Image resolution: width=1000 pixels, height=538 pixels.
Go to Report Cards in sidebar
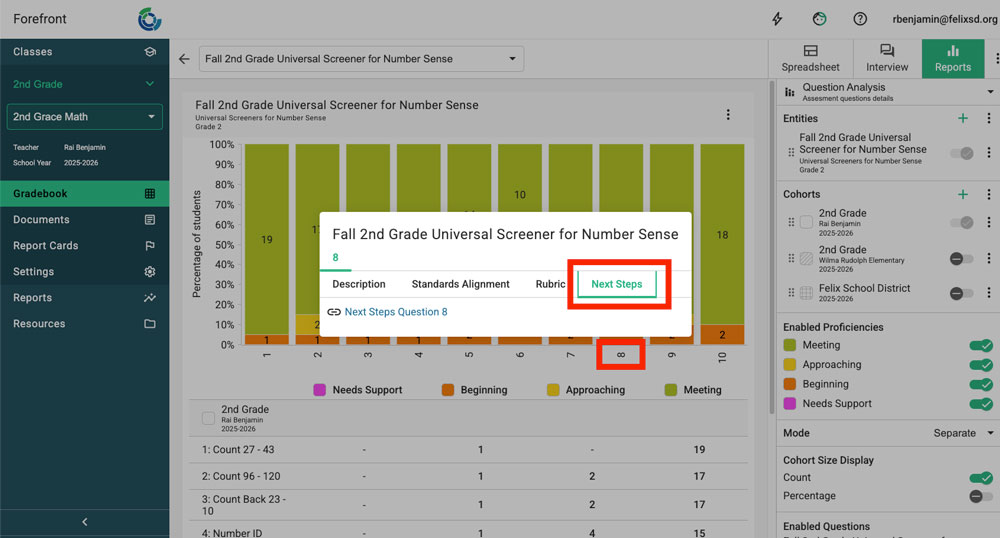pos(45,246)
